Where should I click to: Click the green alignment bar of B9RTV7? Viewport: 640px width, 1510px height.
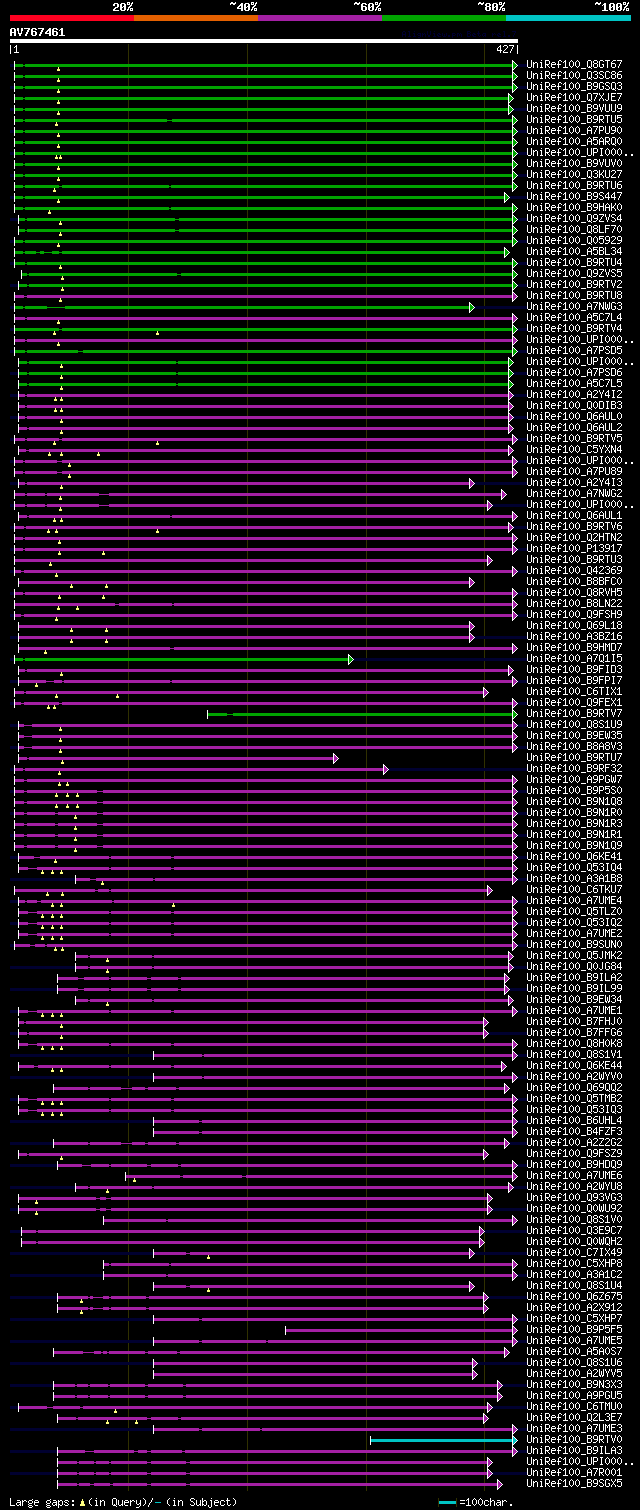(361, 714)
